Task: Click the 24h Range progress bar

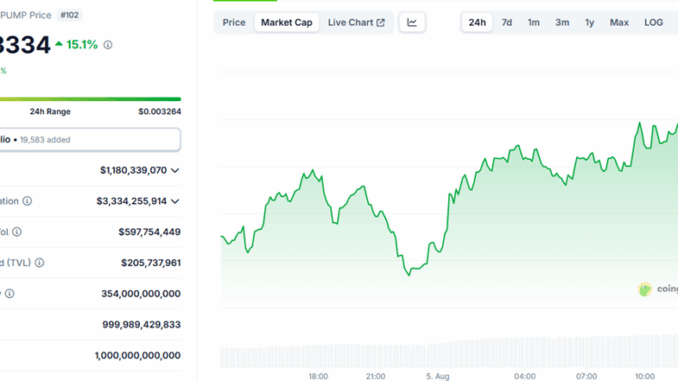Action: (x=90, y=99)
